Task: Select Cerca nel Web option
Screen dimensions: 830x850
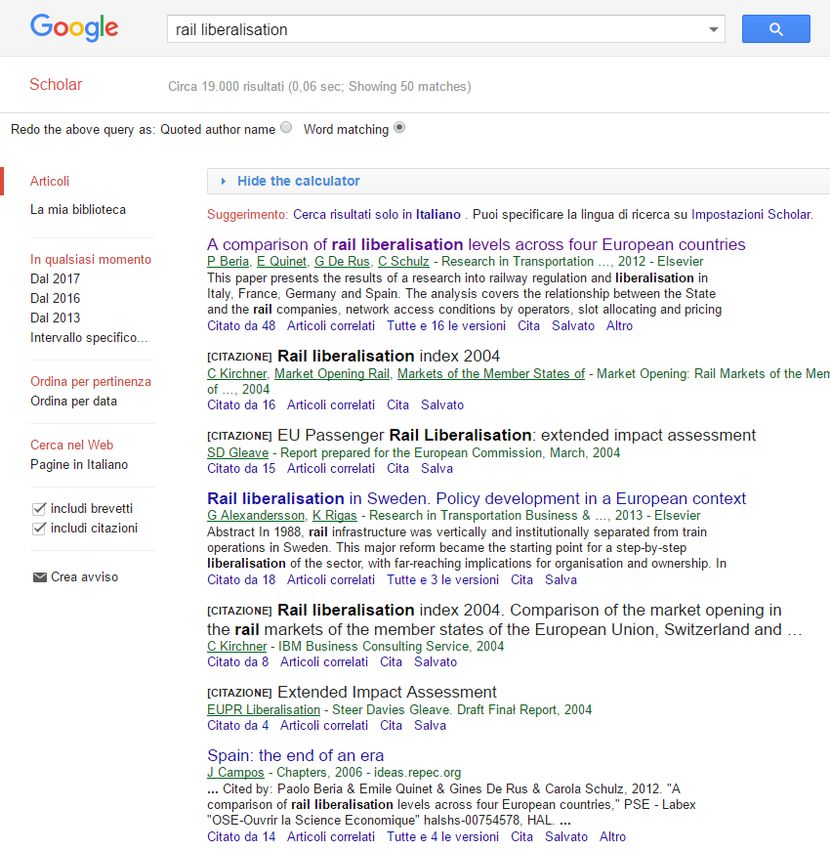Action: pos(72,445)
